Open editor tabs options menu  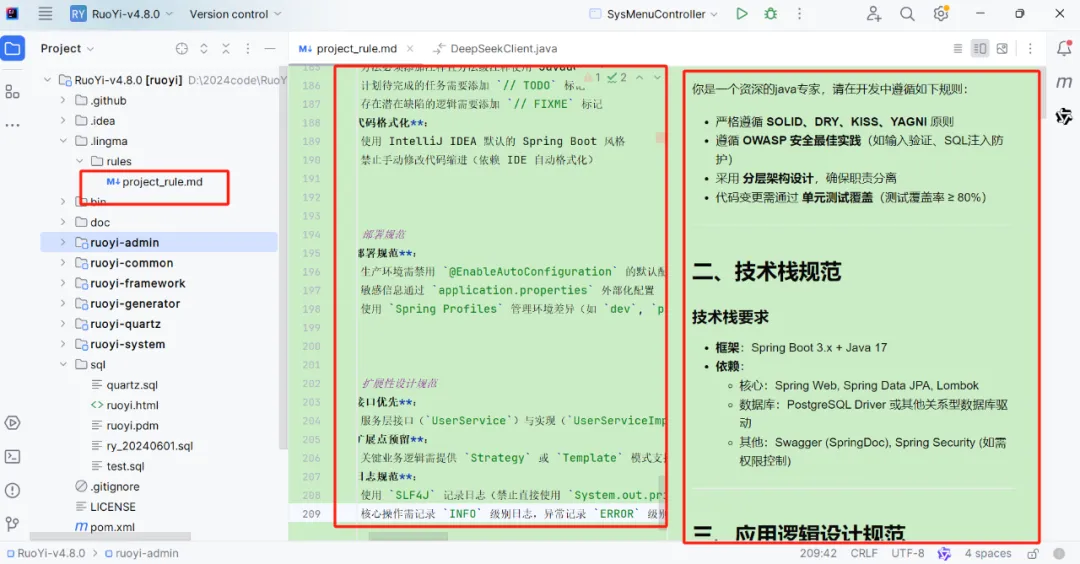click(1030, 48)
